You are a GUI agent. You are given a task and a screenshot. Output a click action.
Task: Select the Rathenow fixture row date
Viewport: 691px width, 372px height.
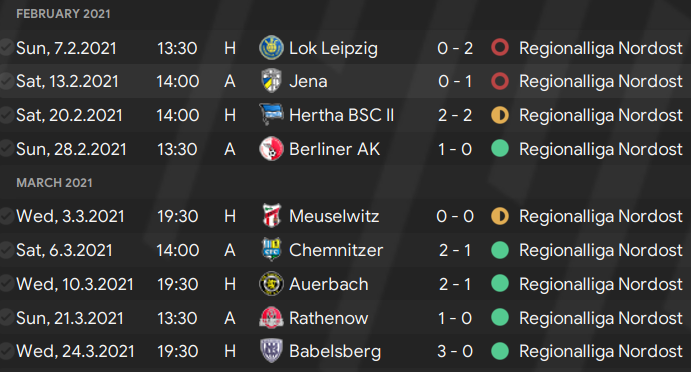[x=70, y=318]
